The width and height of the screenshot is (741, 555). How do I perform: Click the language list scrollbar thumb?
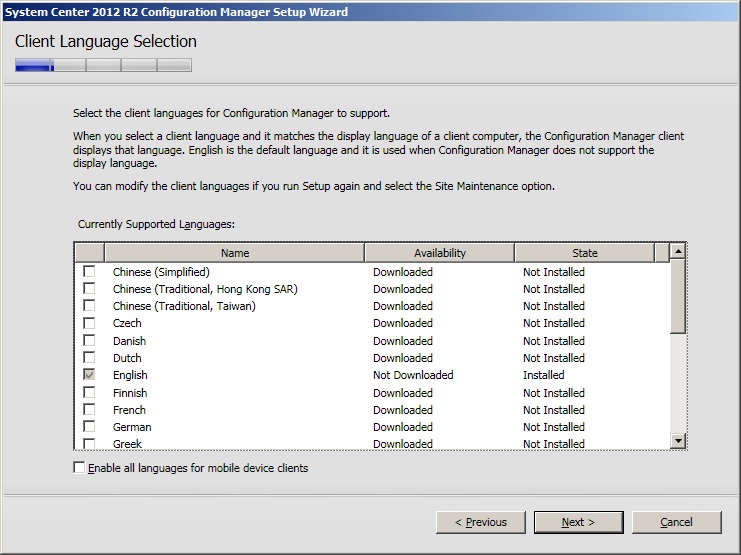click(678, 296)
